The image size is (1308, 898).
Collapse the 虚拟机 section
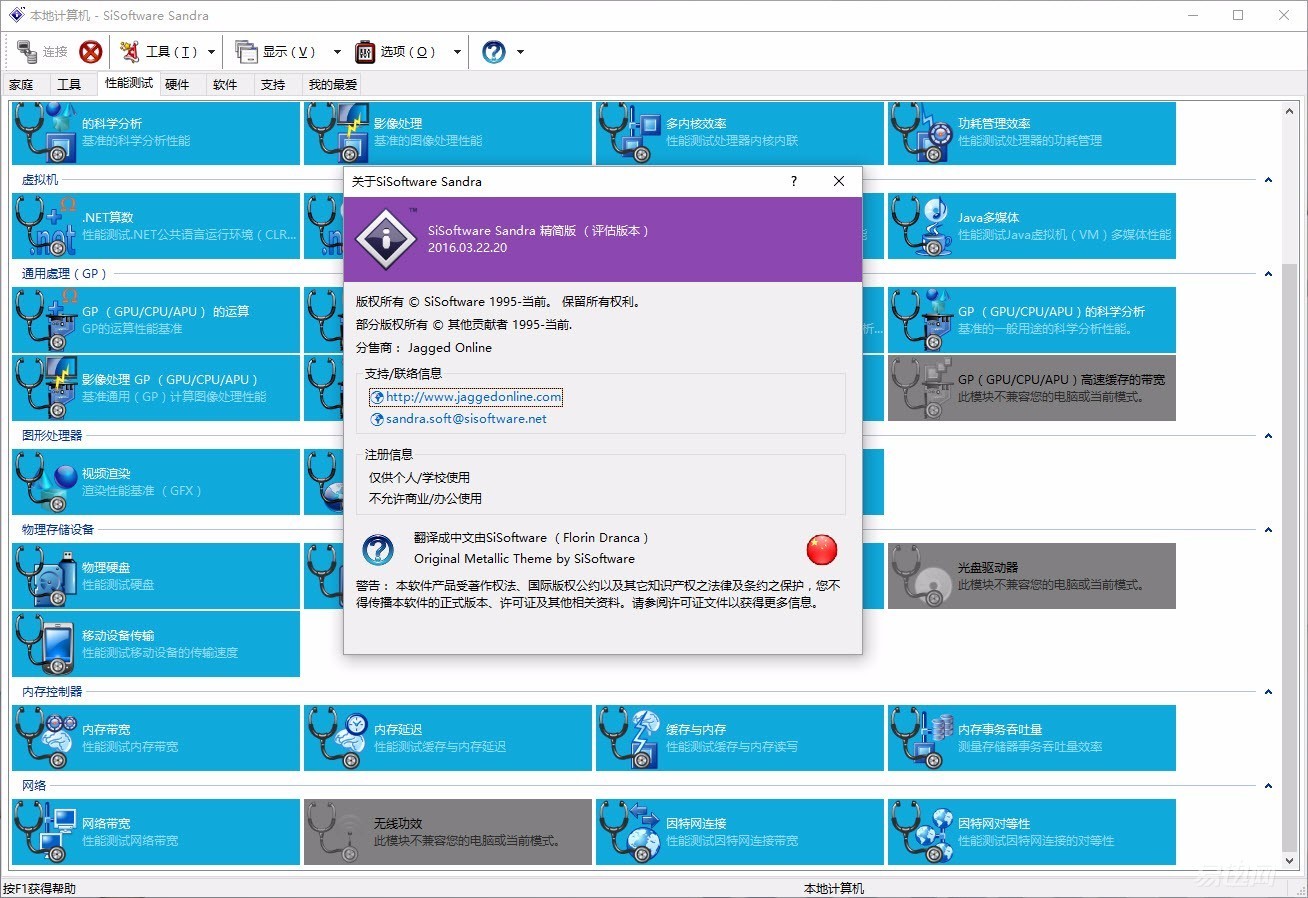[1268, 180]
